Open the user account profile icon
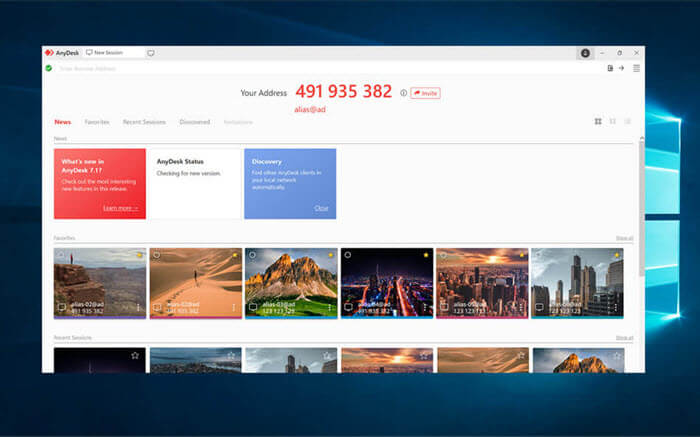Image resolution: width=700 pixels, height=437 pixels. 585,53
